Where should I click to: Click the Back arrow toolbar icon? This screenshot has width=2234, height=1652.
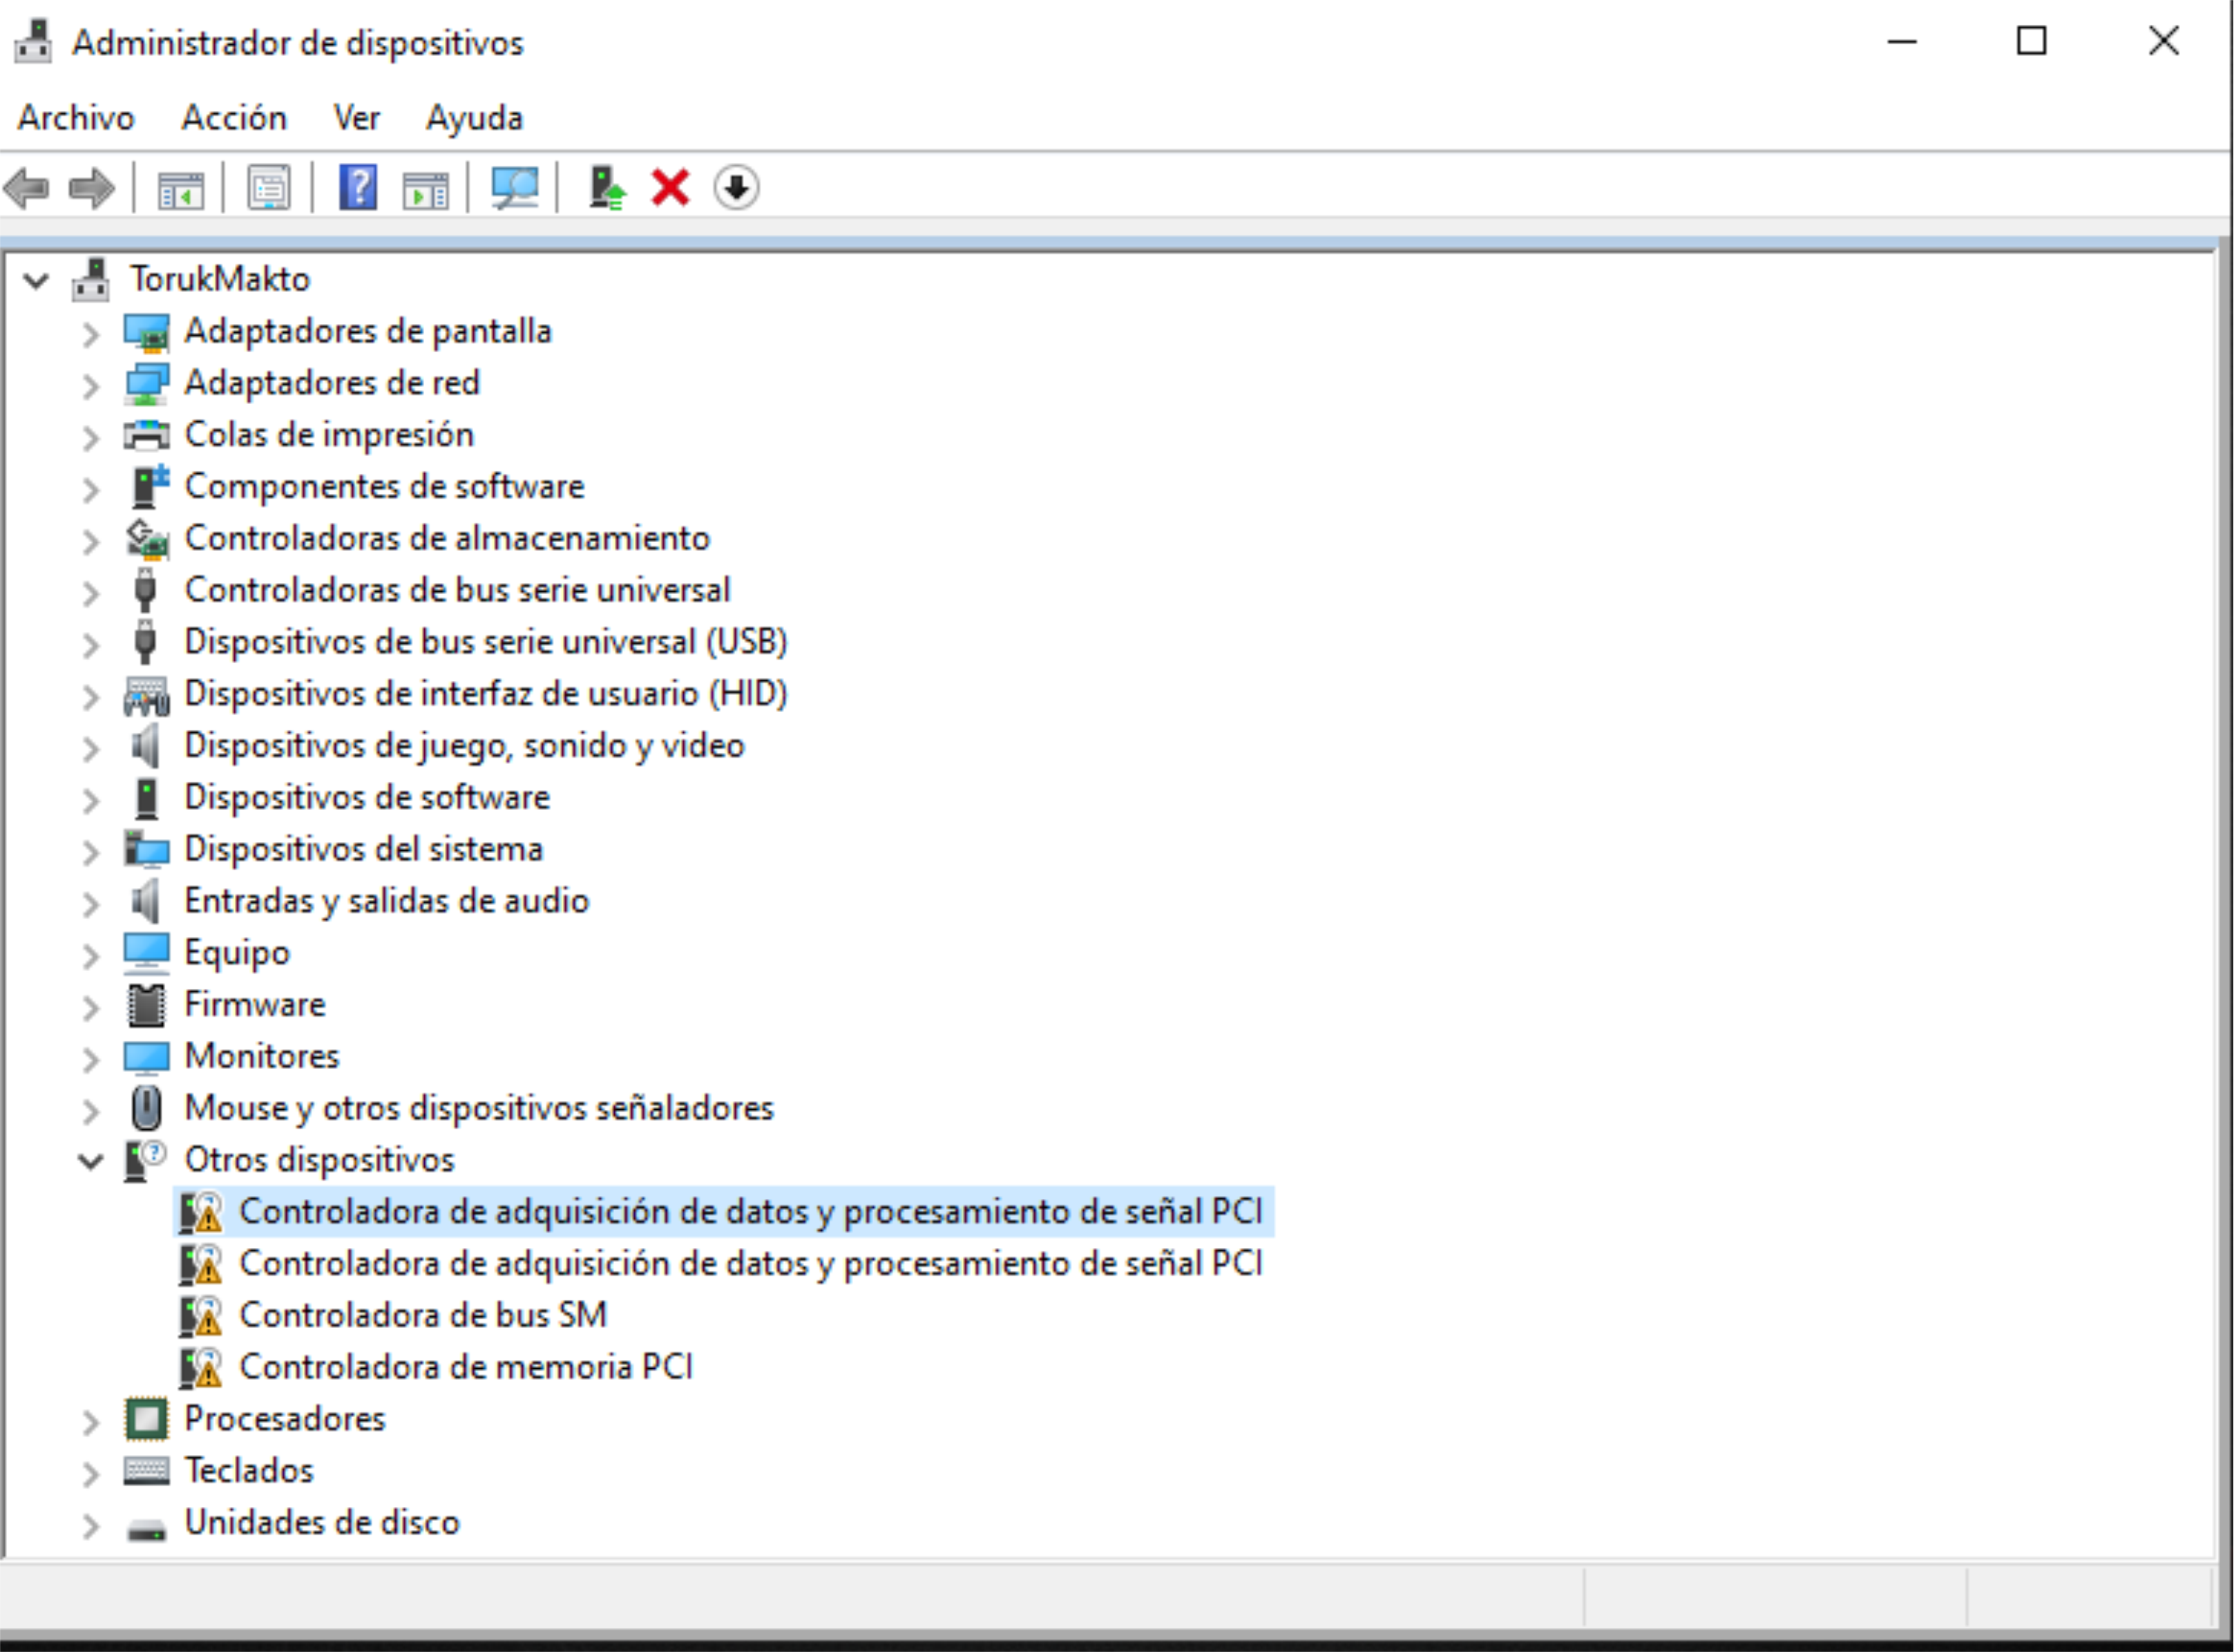[x=27, y=188]
